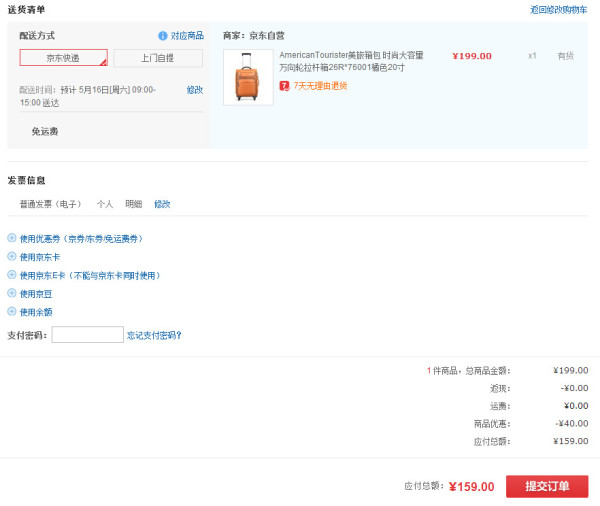Click 免运费 shipping label

(45, 132)
